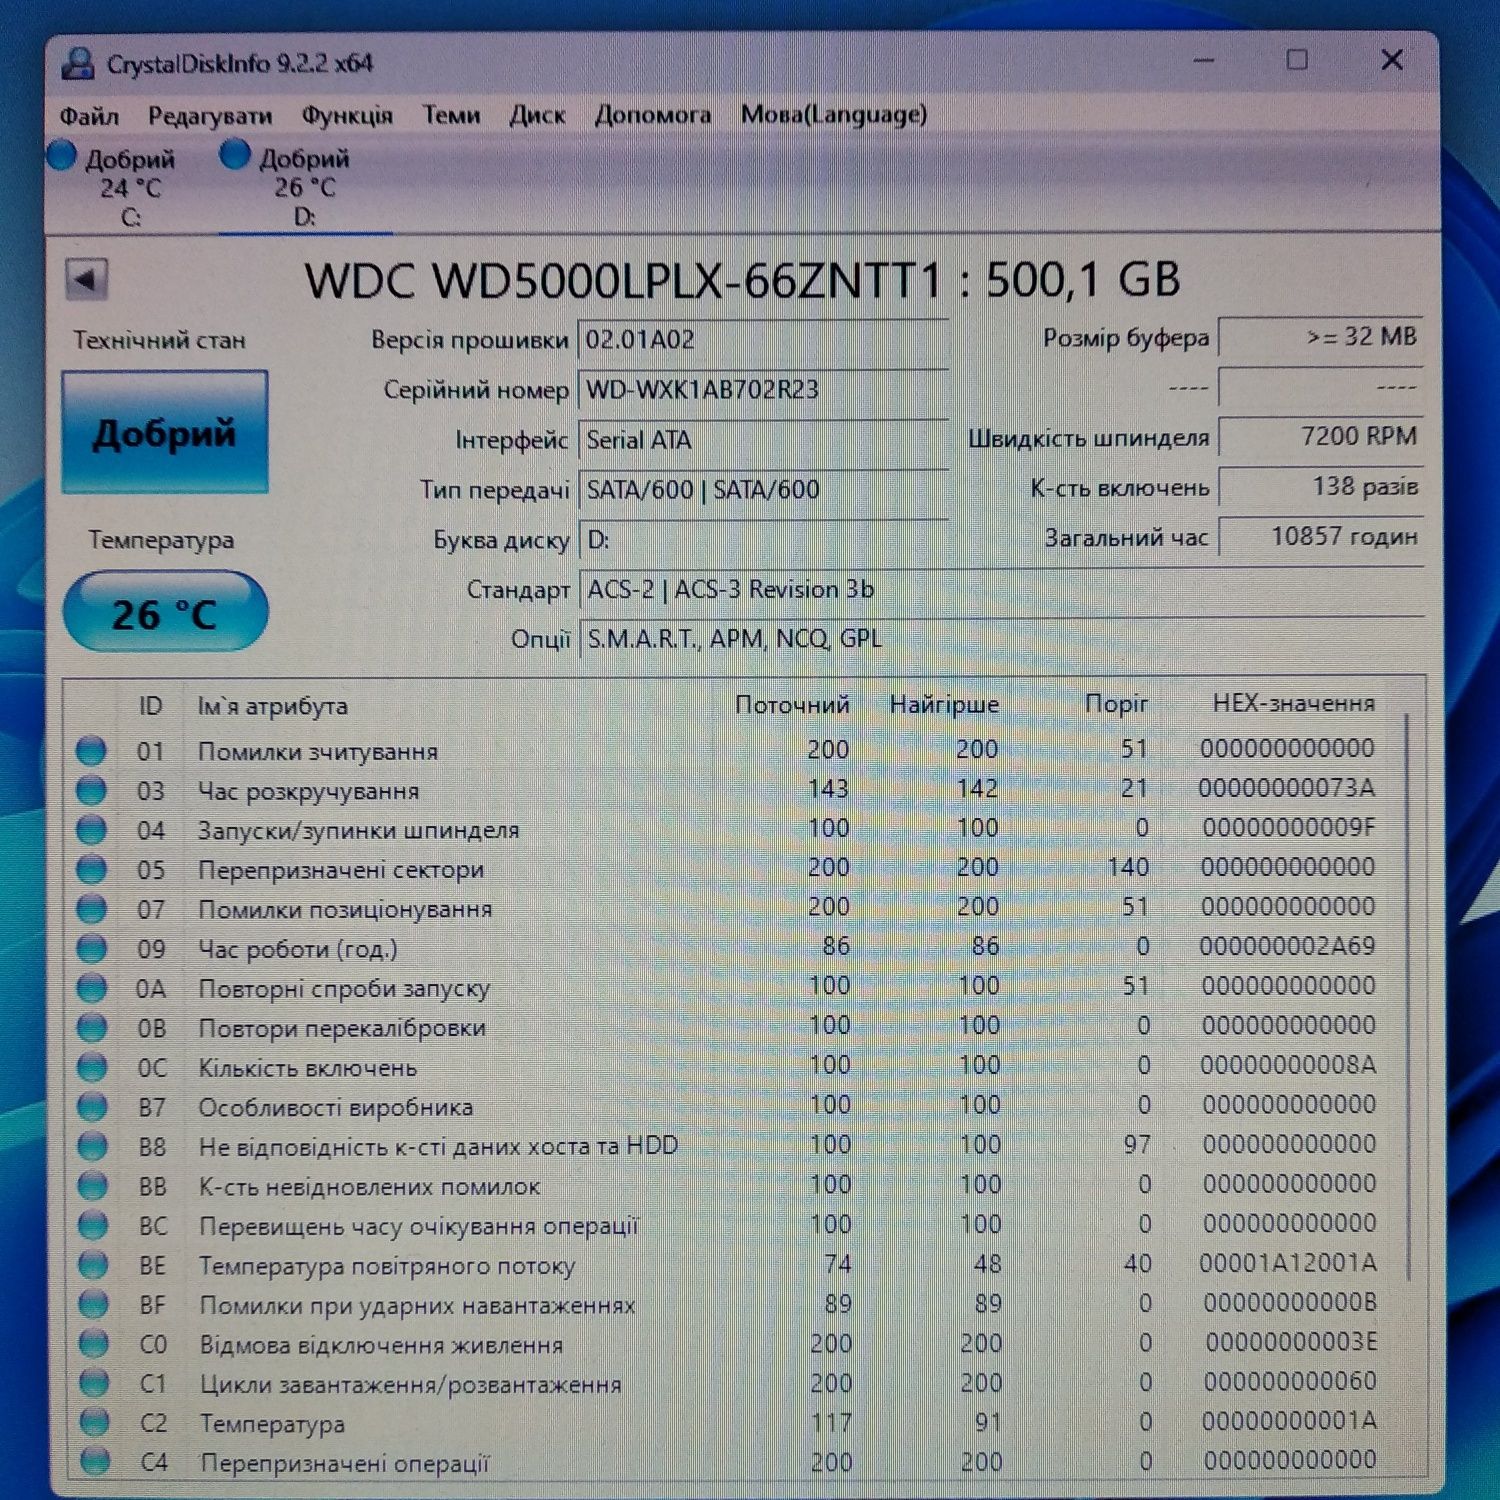The height and width of the screenshot is (1500, 1500).
Task: Open the Теми menu
Action: [x=451, y=115]
